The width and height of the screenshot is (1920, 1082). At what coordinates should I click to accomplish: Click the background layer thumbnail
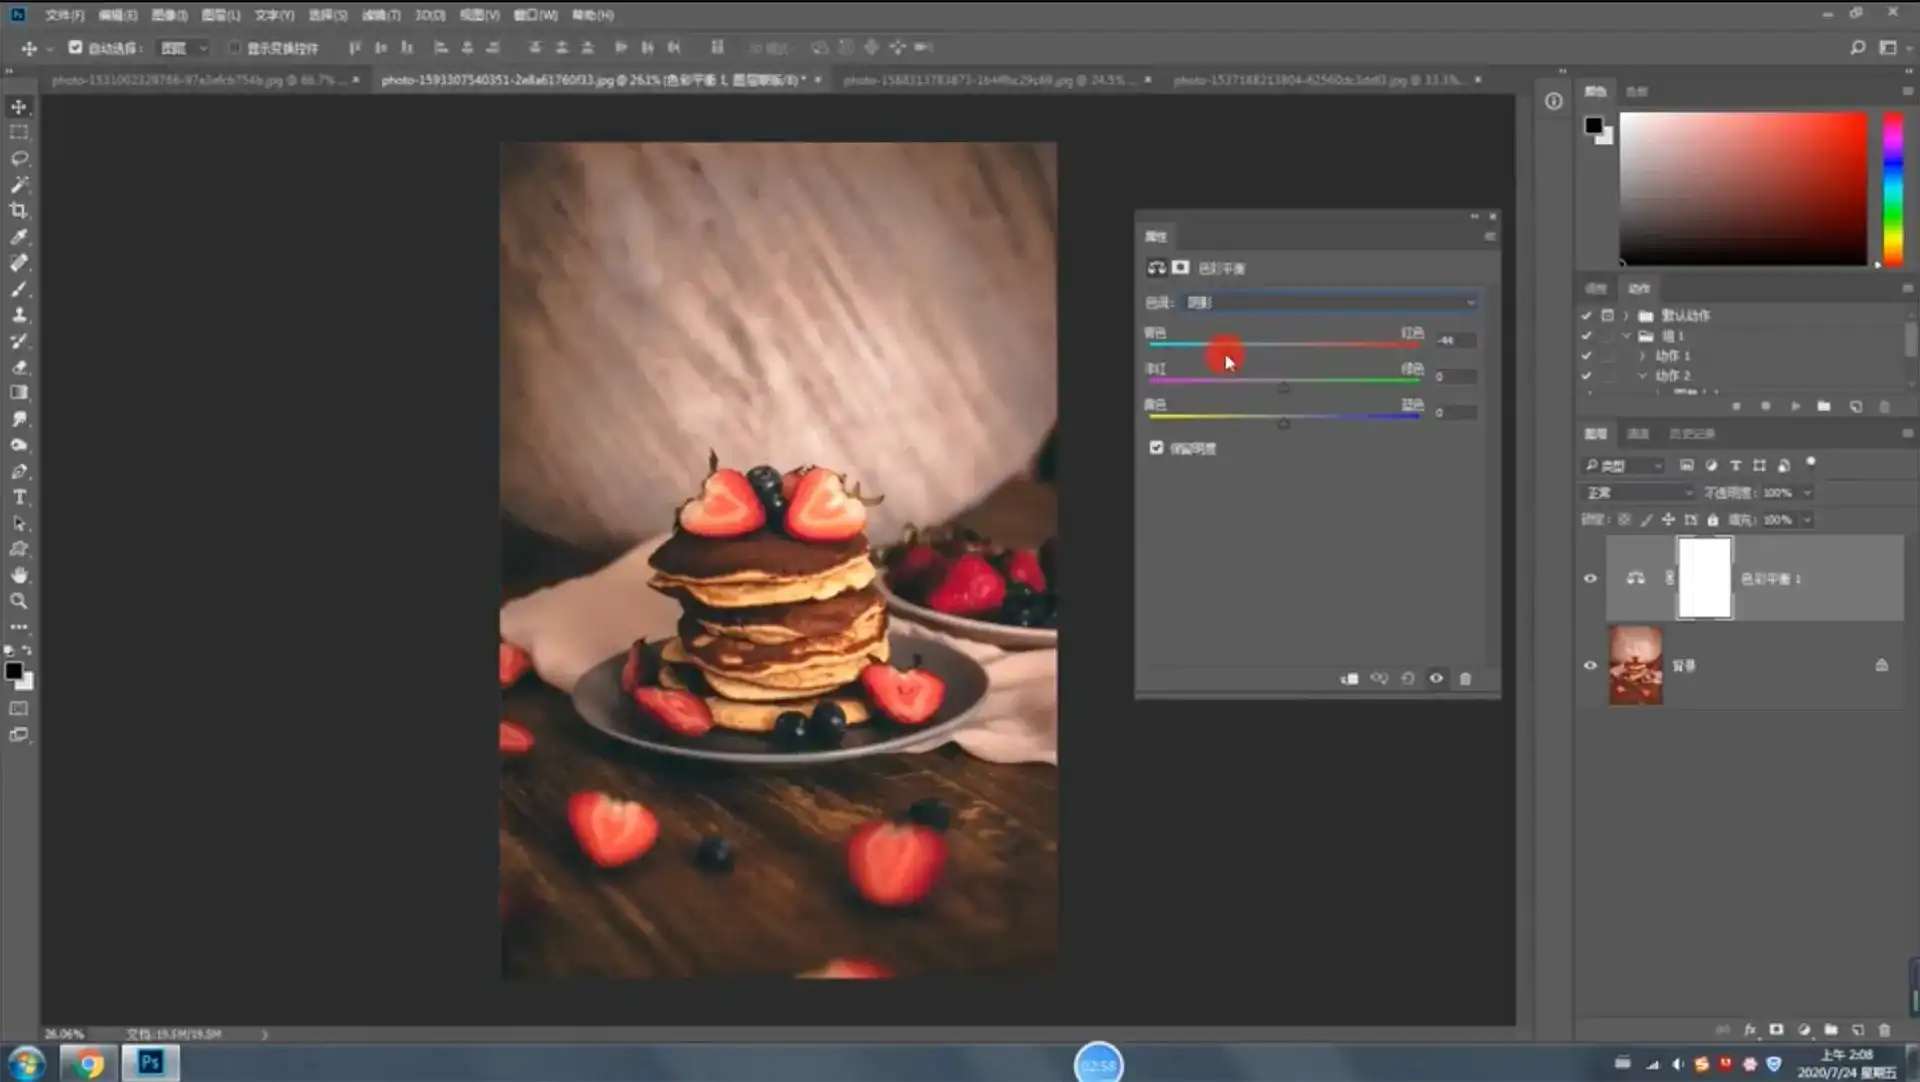click(1635, 666)
